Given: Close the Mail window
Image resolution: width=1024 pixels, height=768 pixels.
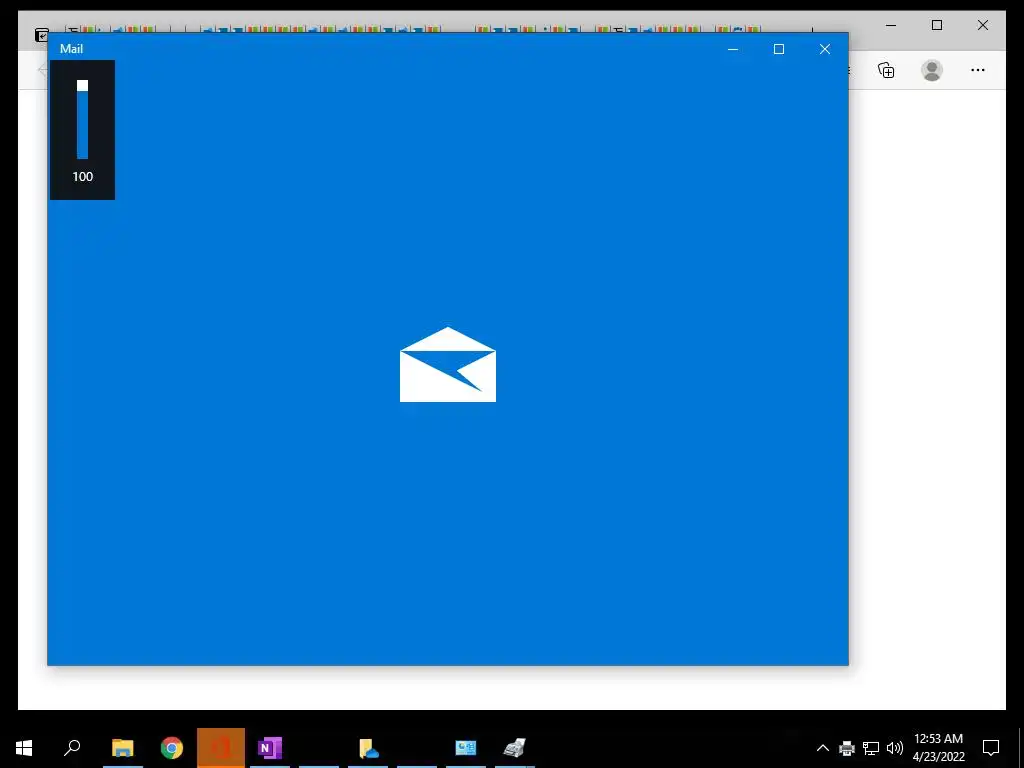Looking at the screenshot, I should pyautogui.click(x=825, y=49).
